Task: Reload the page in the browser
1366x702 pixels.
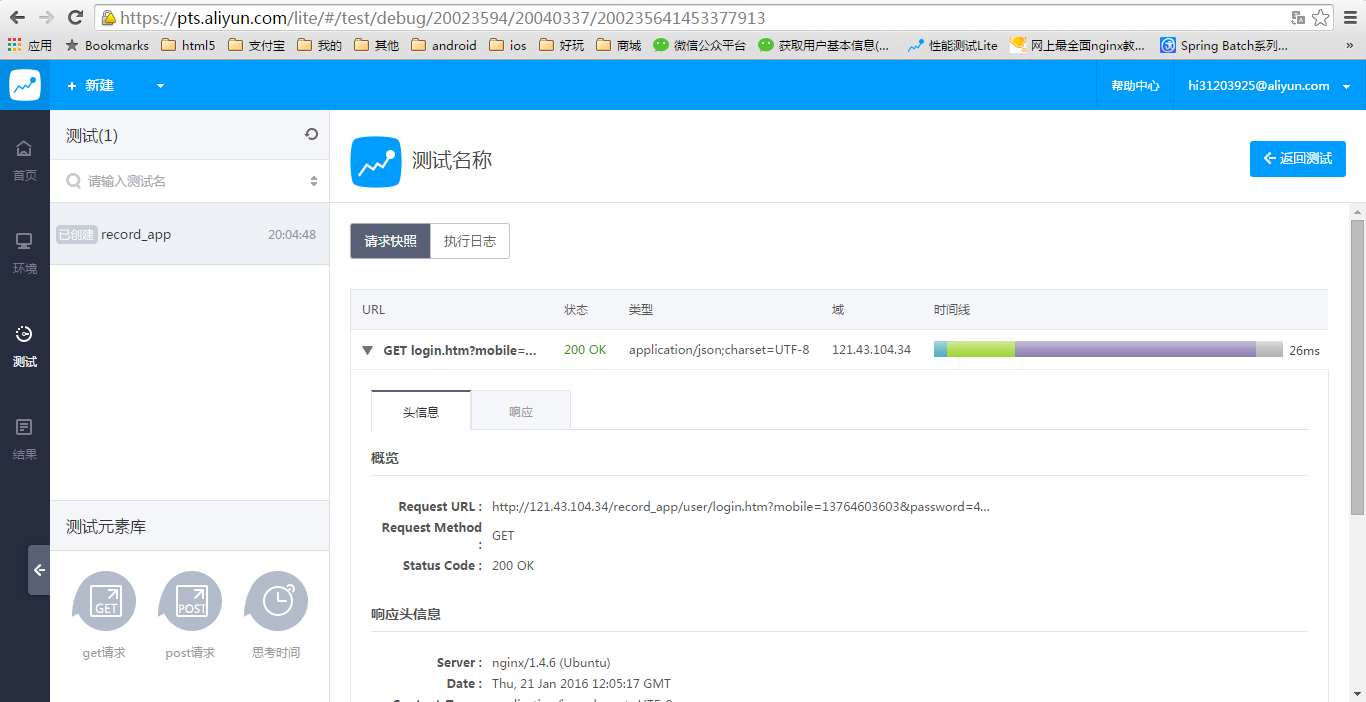Action: [75, 17]
